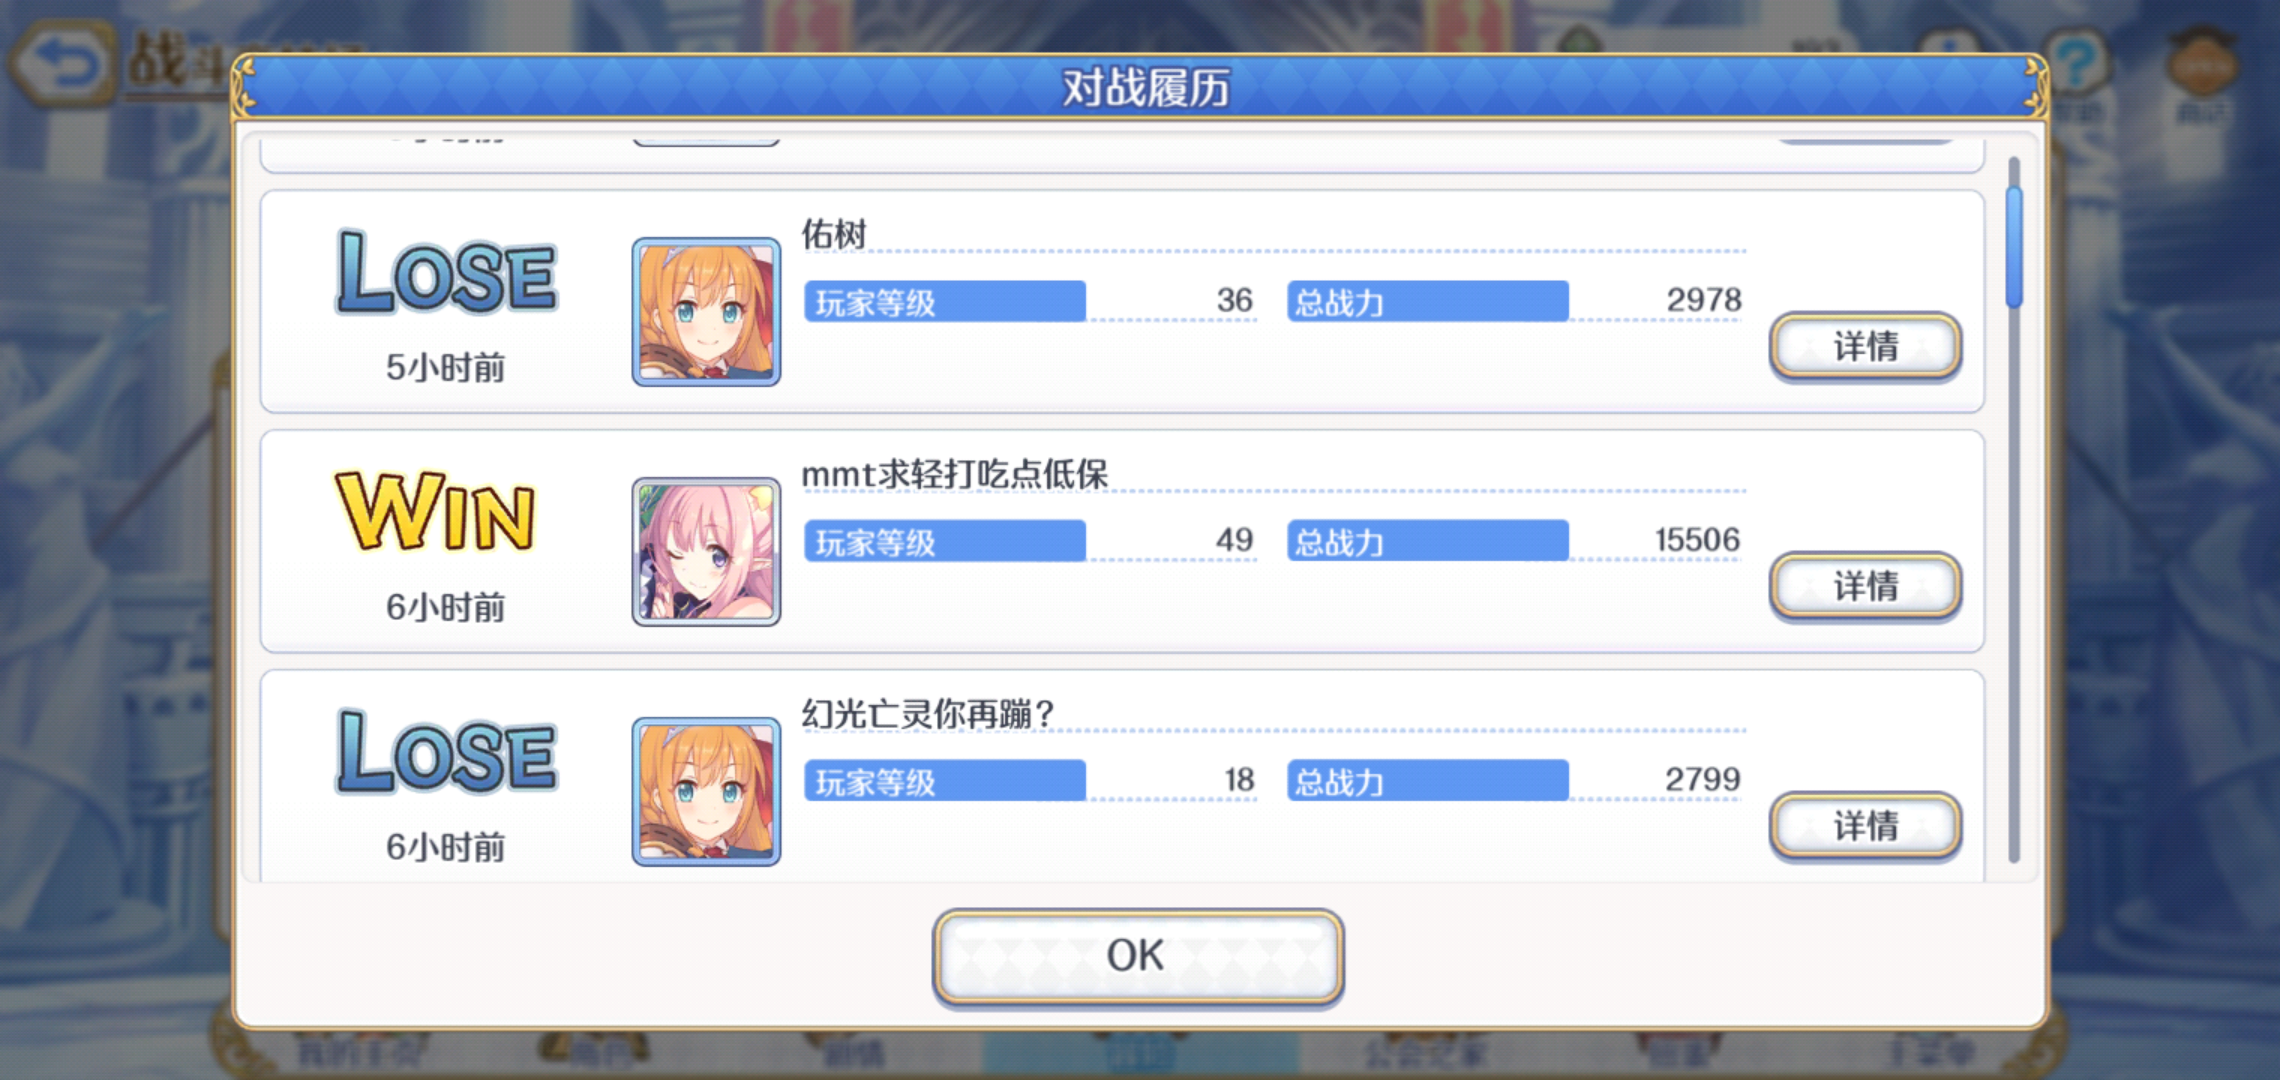Open the blue question mark help icon
2280x1080 pixels.
(x=2078, y=62)
